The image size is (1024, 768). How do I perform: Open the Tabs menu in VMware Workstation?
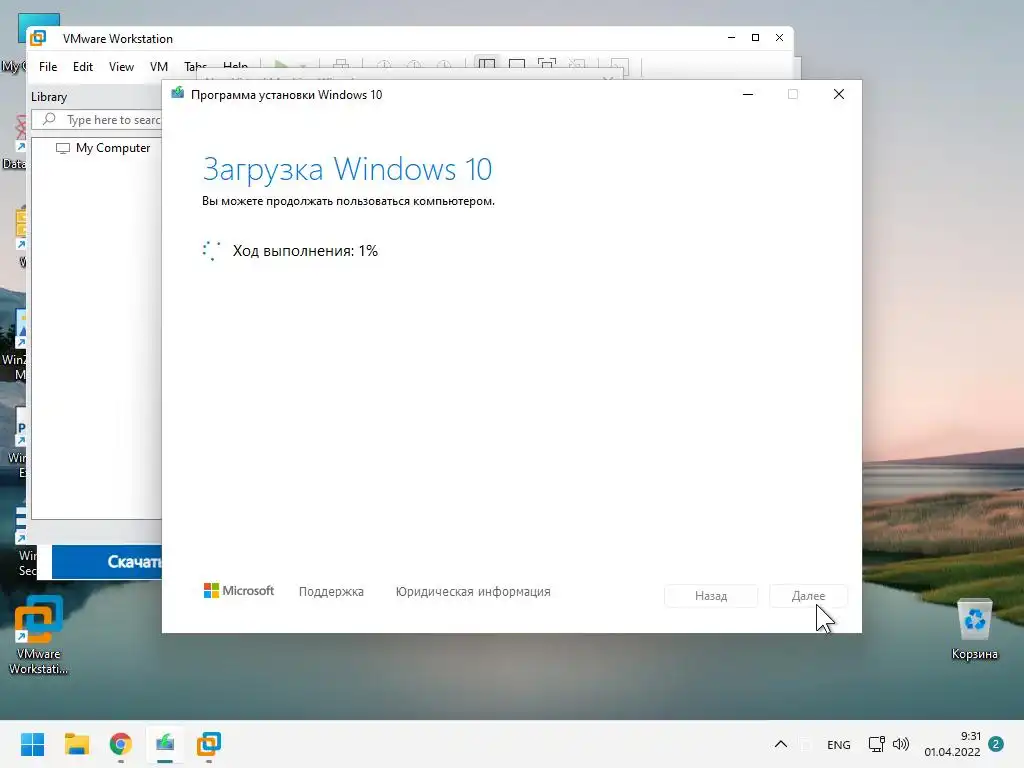coord(195,67)
